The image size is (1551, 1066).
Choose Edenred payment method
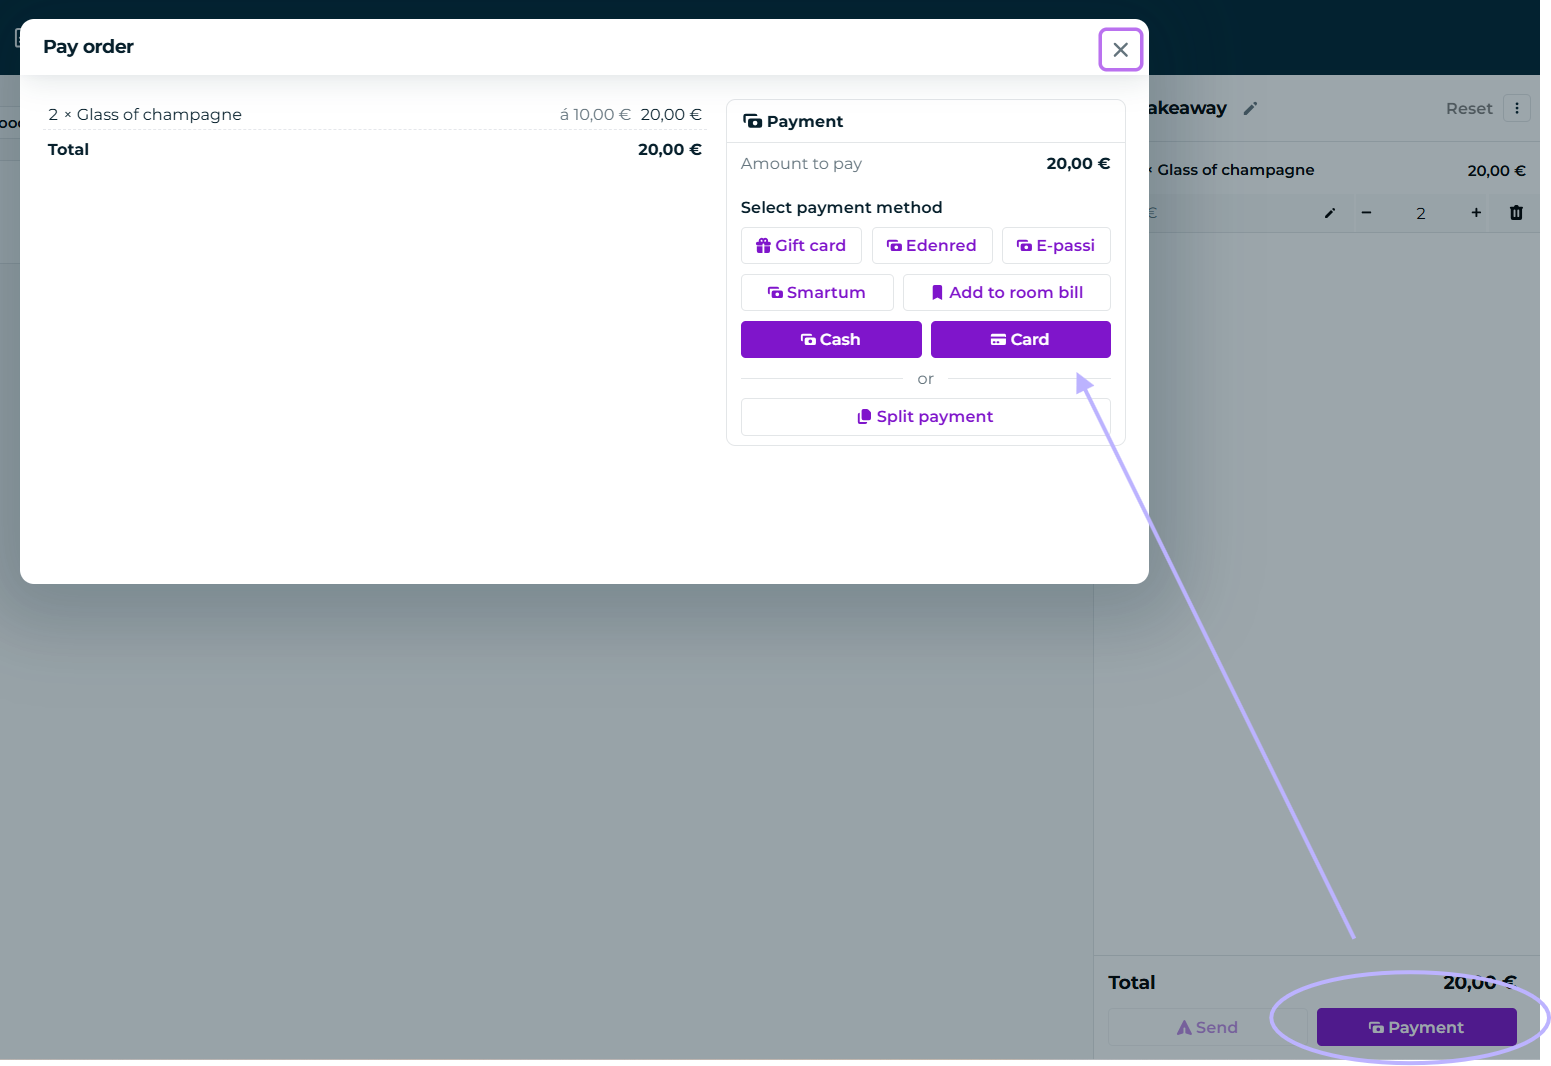pos(932,245)
